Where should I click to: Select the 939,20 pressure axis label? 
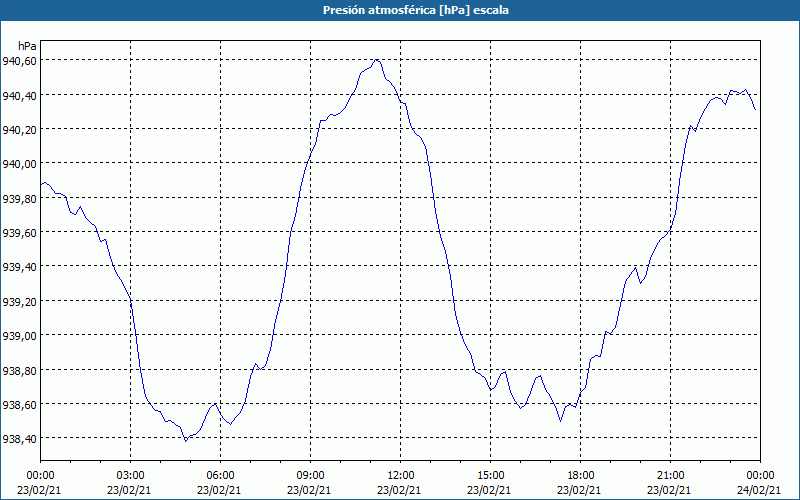19,302
